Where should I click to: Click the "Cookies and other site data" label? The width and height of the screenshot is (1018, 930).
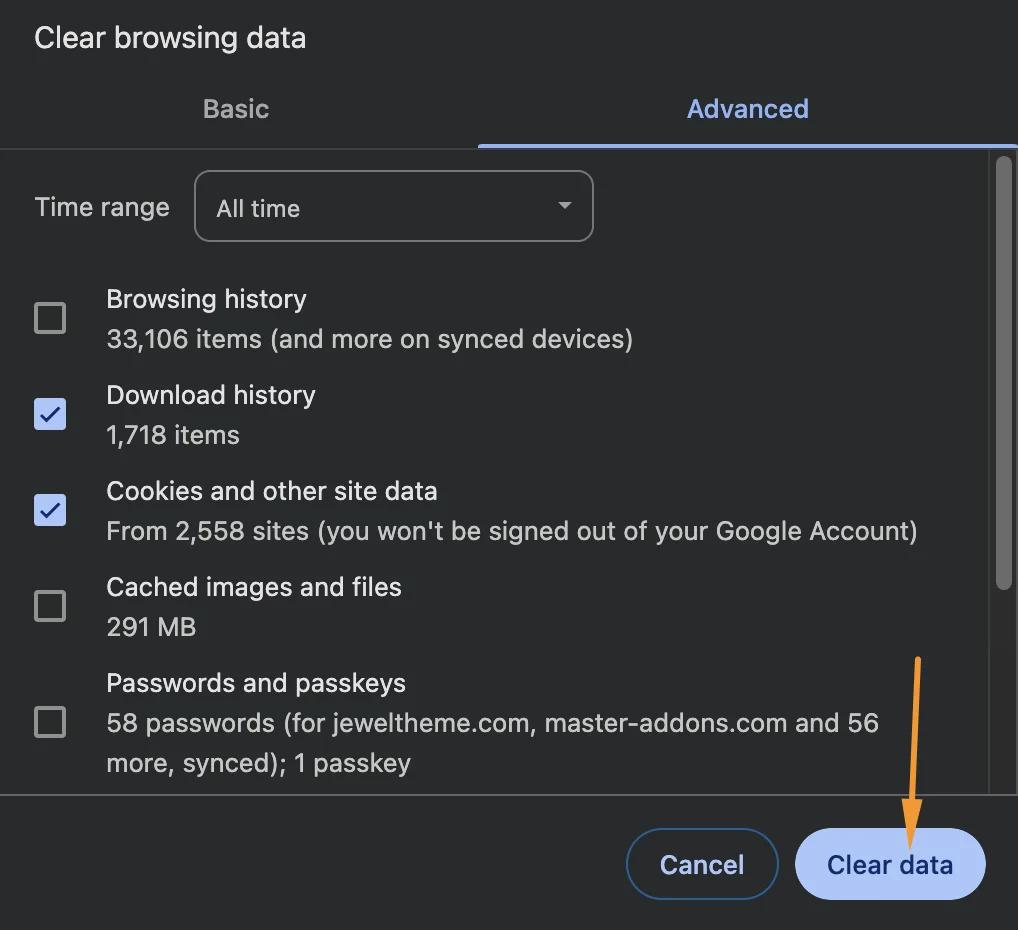[272, 492]
